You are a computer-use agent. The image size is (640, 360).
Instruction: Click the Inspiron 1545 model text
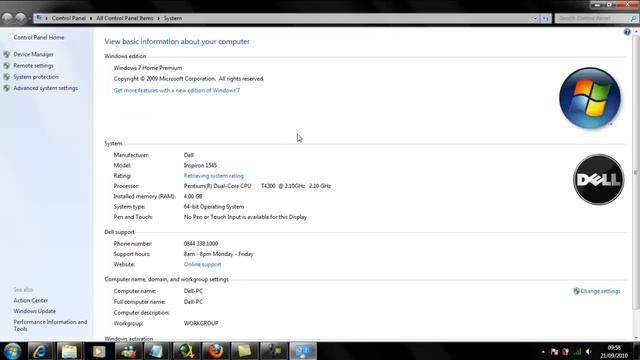(200, 165)
